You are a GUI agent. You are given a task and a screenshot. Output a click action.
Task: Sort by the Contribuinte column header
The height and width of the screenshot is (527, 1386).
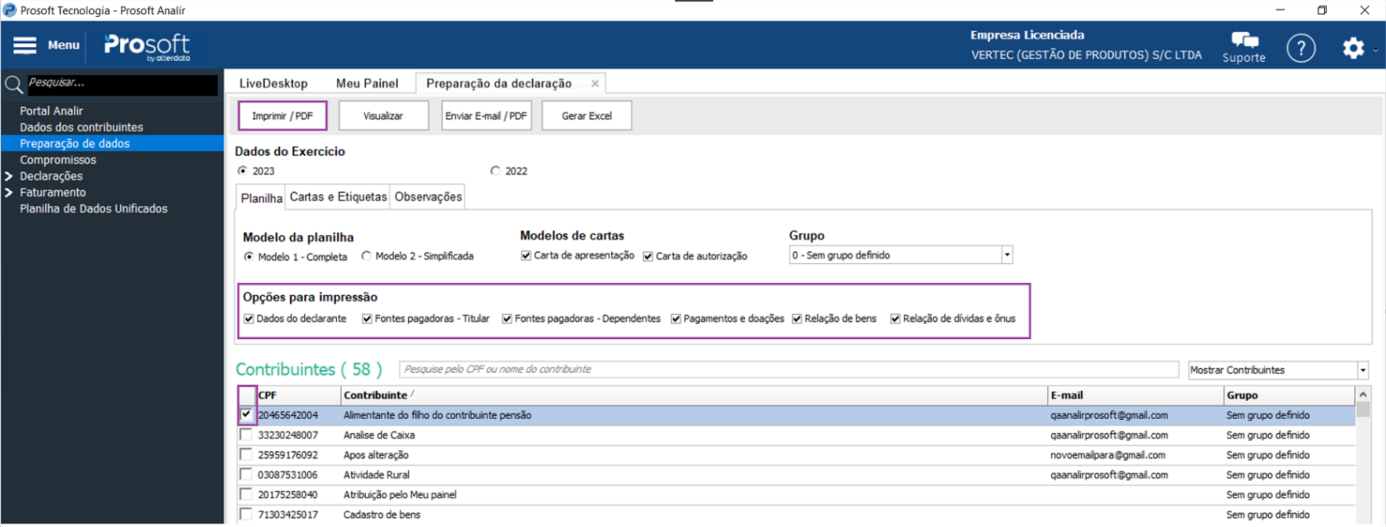point(694,395)
